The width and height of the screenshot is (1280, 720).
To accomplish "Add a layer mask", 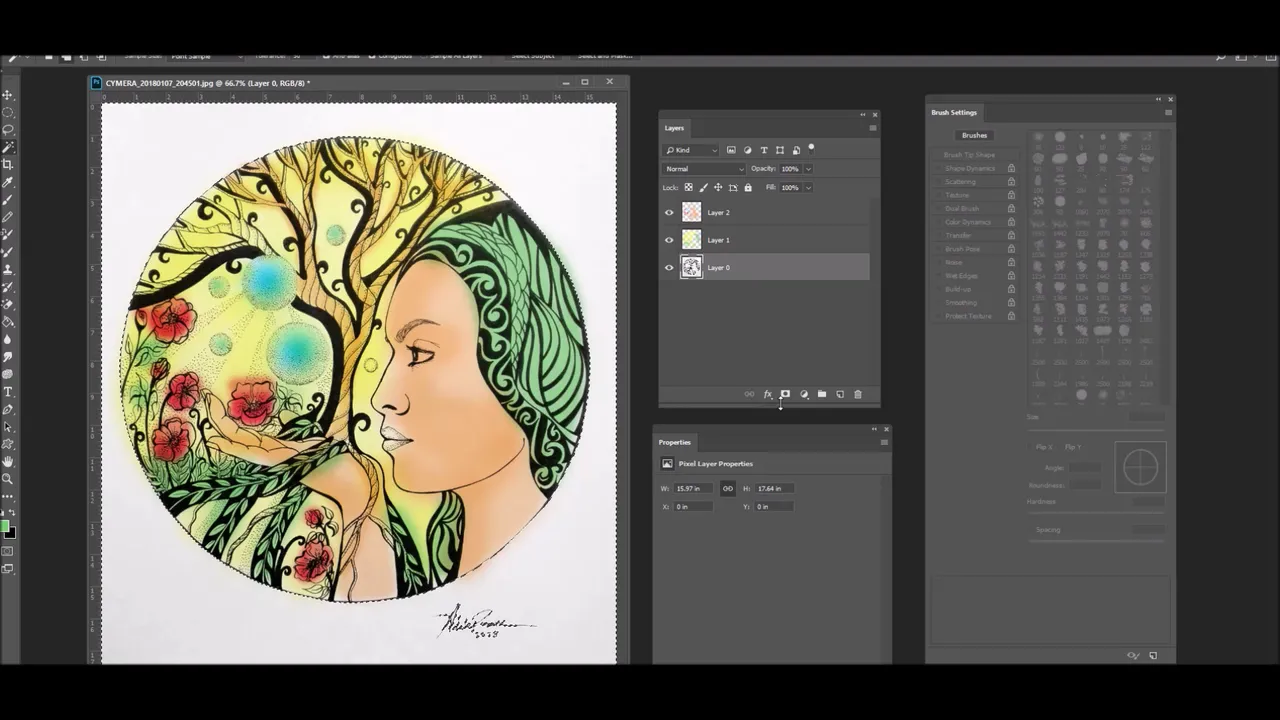I will (x=785, y=394).
